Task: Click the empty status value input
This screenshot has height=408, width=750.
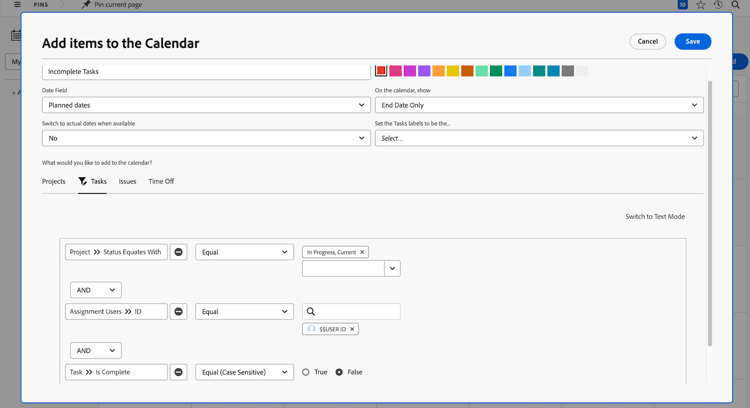Action: (343, 268)
